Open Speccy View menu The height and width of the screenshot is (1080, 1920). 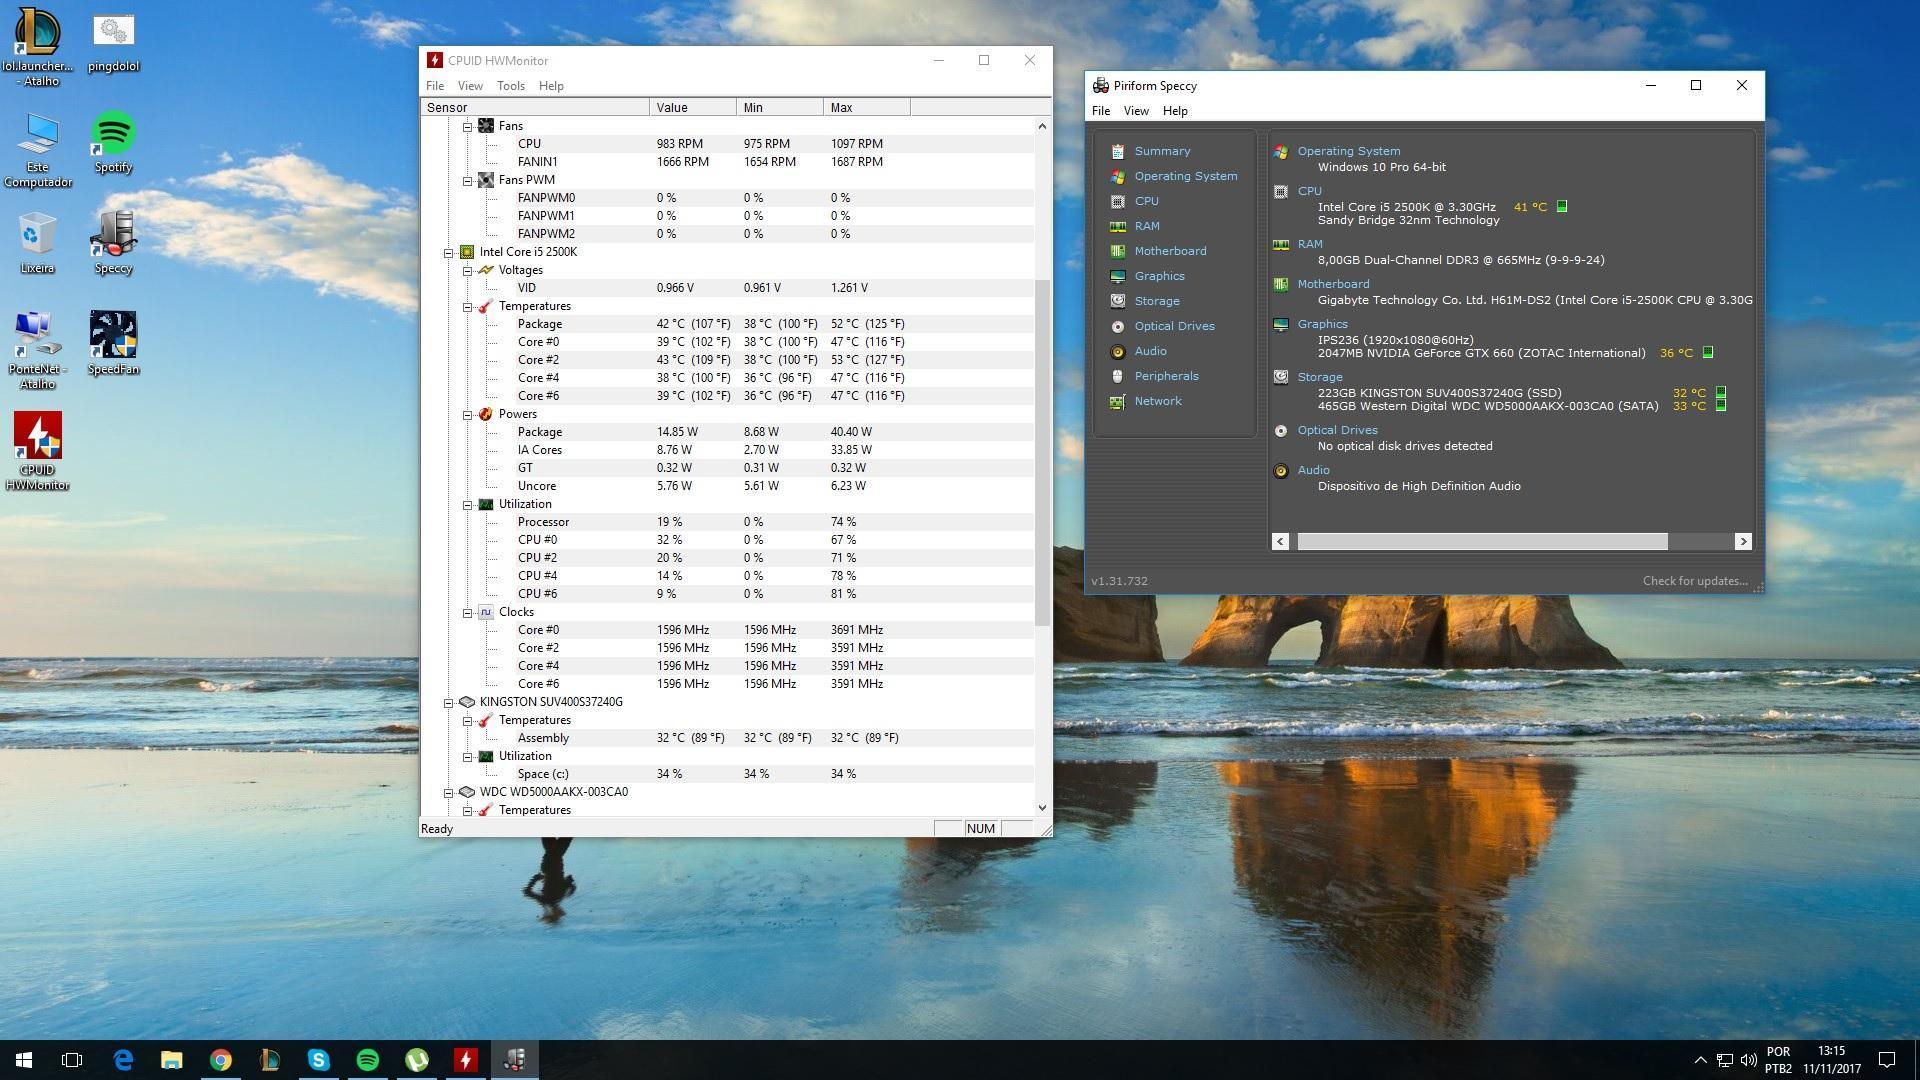pos(1136,111)
